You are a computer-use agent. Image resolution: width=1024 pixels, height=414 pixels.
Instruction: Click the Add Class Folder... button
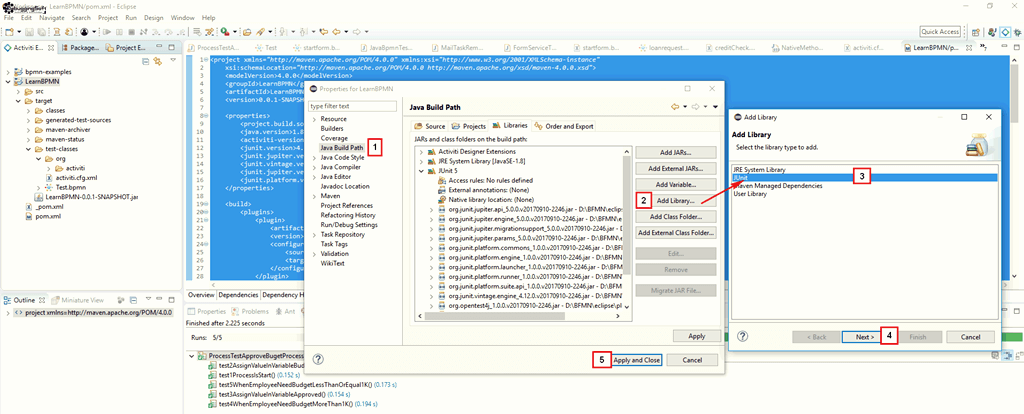676,216
